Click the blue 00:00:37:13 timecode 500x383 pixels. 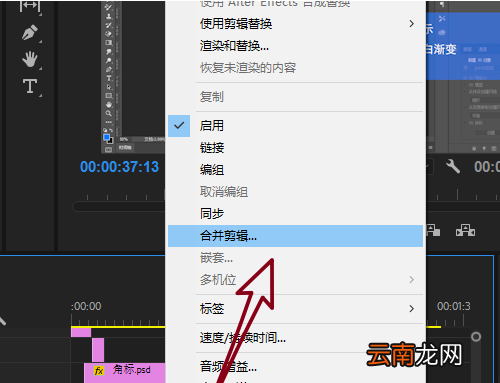pos(119,167)
